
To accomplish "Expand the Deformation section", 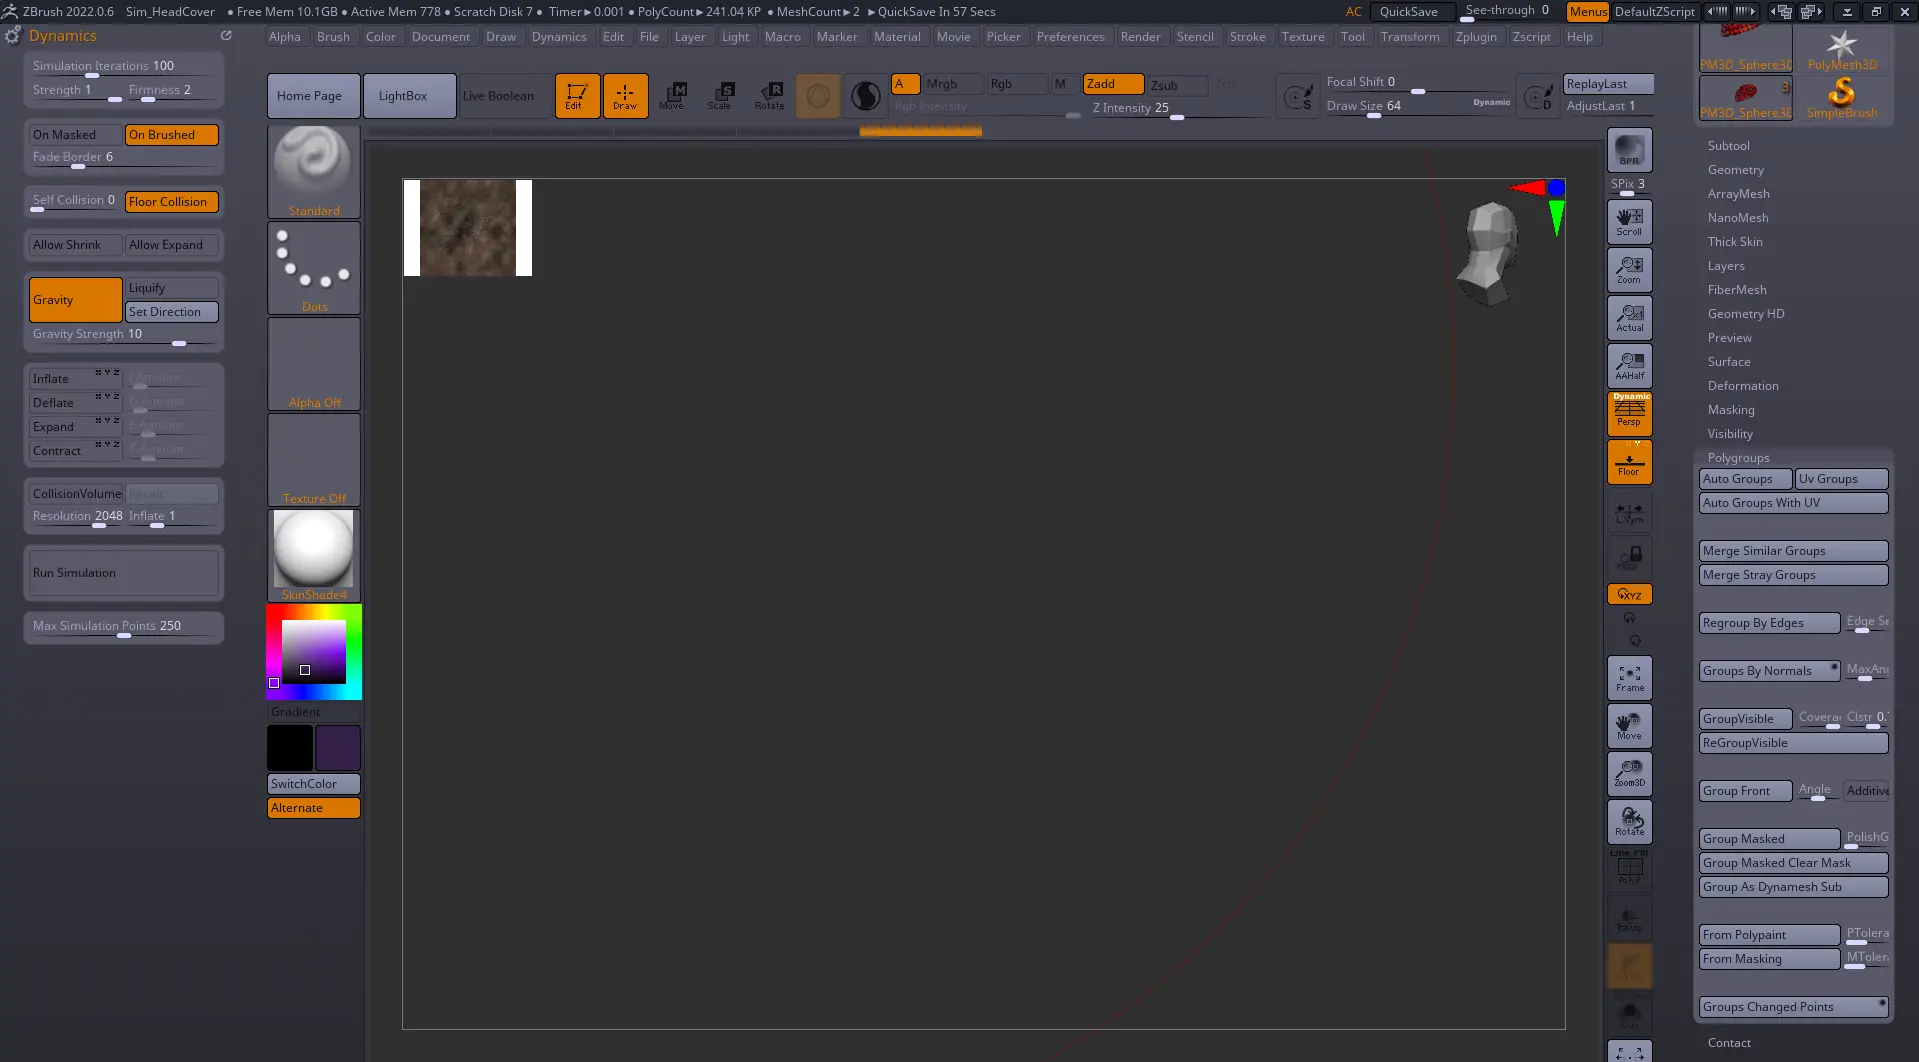I will 1743,386.
